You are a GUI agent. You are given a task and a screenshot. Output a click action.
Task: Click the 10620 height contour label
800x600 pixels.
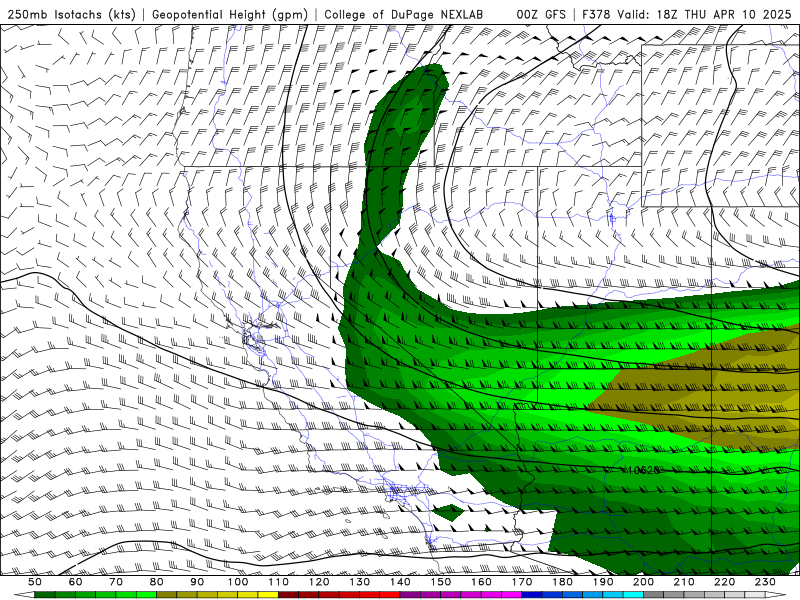(x=642, y=470)
